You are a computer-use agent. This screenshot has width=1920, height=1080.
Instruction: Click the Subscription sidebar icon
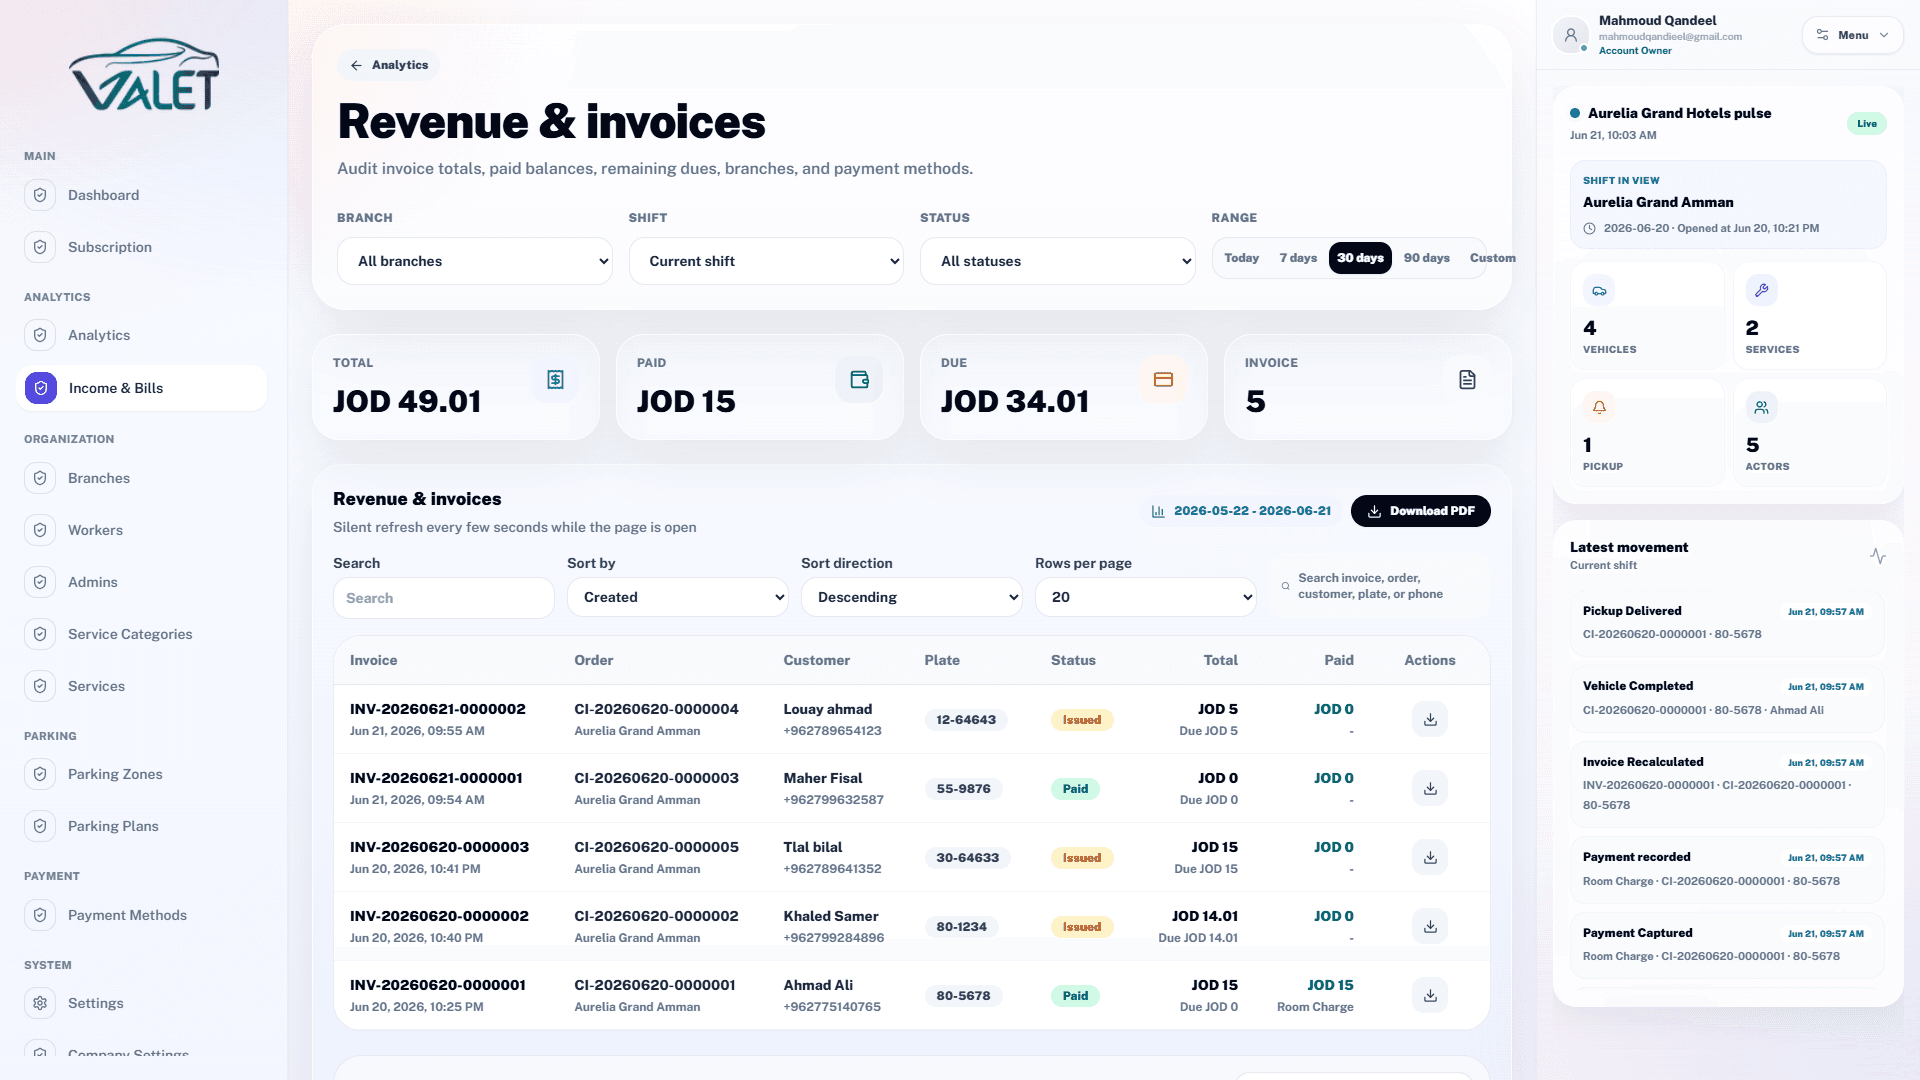tap(40, 247)
